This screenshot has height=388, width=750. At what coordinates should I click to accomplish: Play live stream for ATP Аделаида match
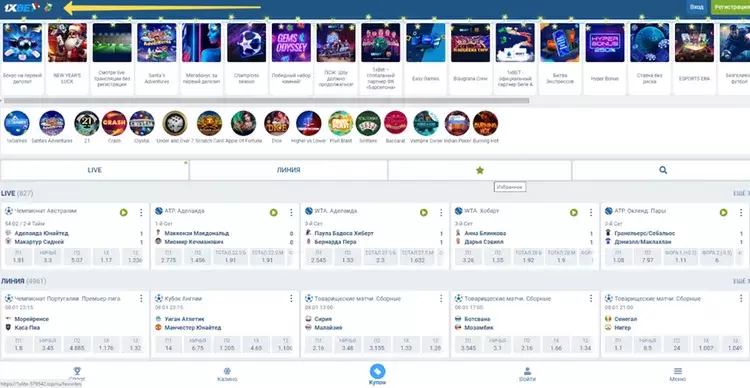pyautogui.click(x=274, y=212)
